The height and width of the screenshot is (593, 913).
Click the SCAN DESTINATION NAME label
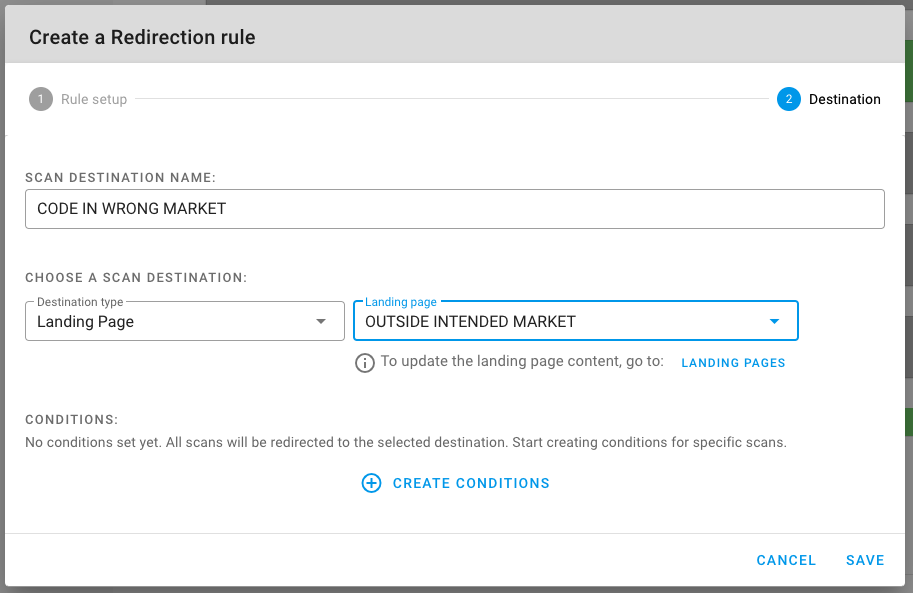[x=121, y=178]
